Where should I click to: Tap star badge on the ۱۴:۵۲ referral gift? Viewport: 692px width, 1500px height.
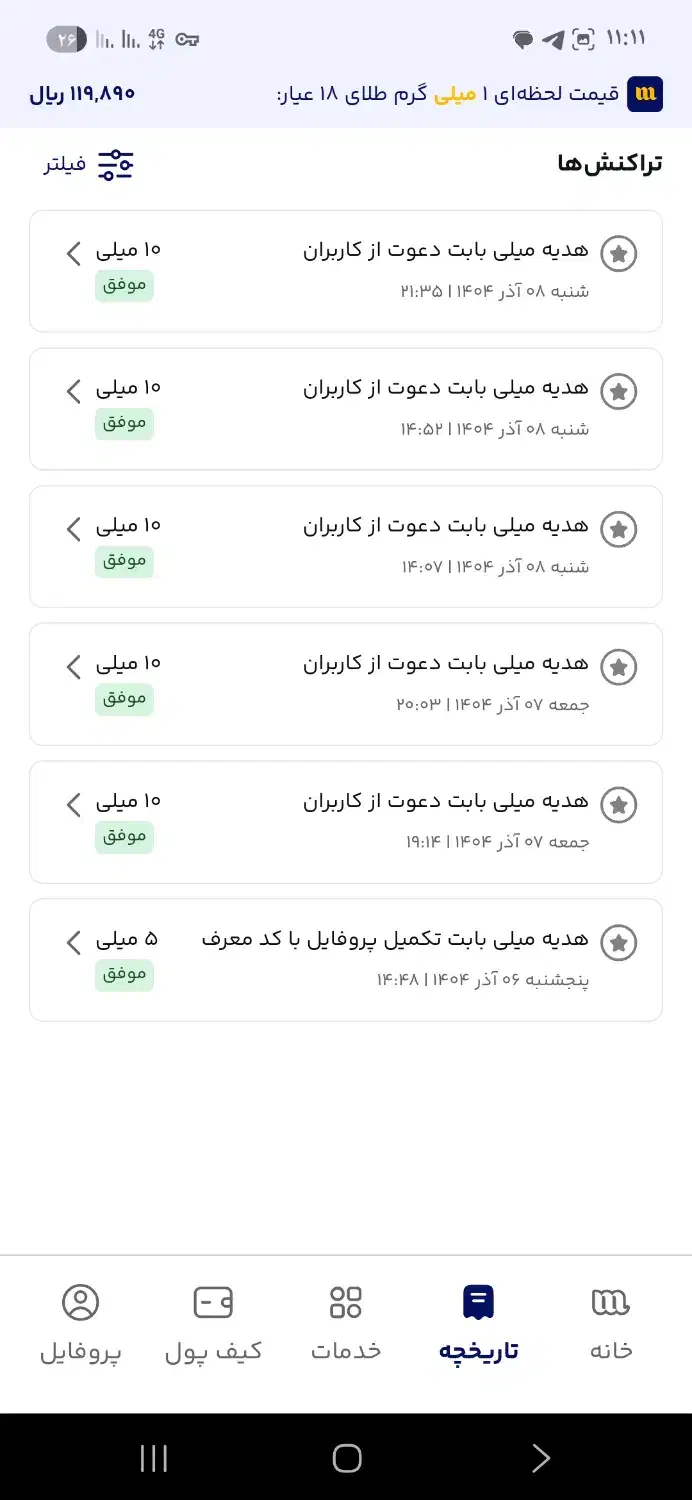(619, 391)
